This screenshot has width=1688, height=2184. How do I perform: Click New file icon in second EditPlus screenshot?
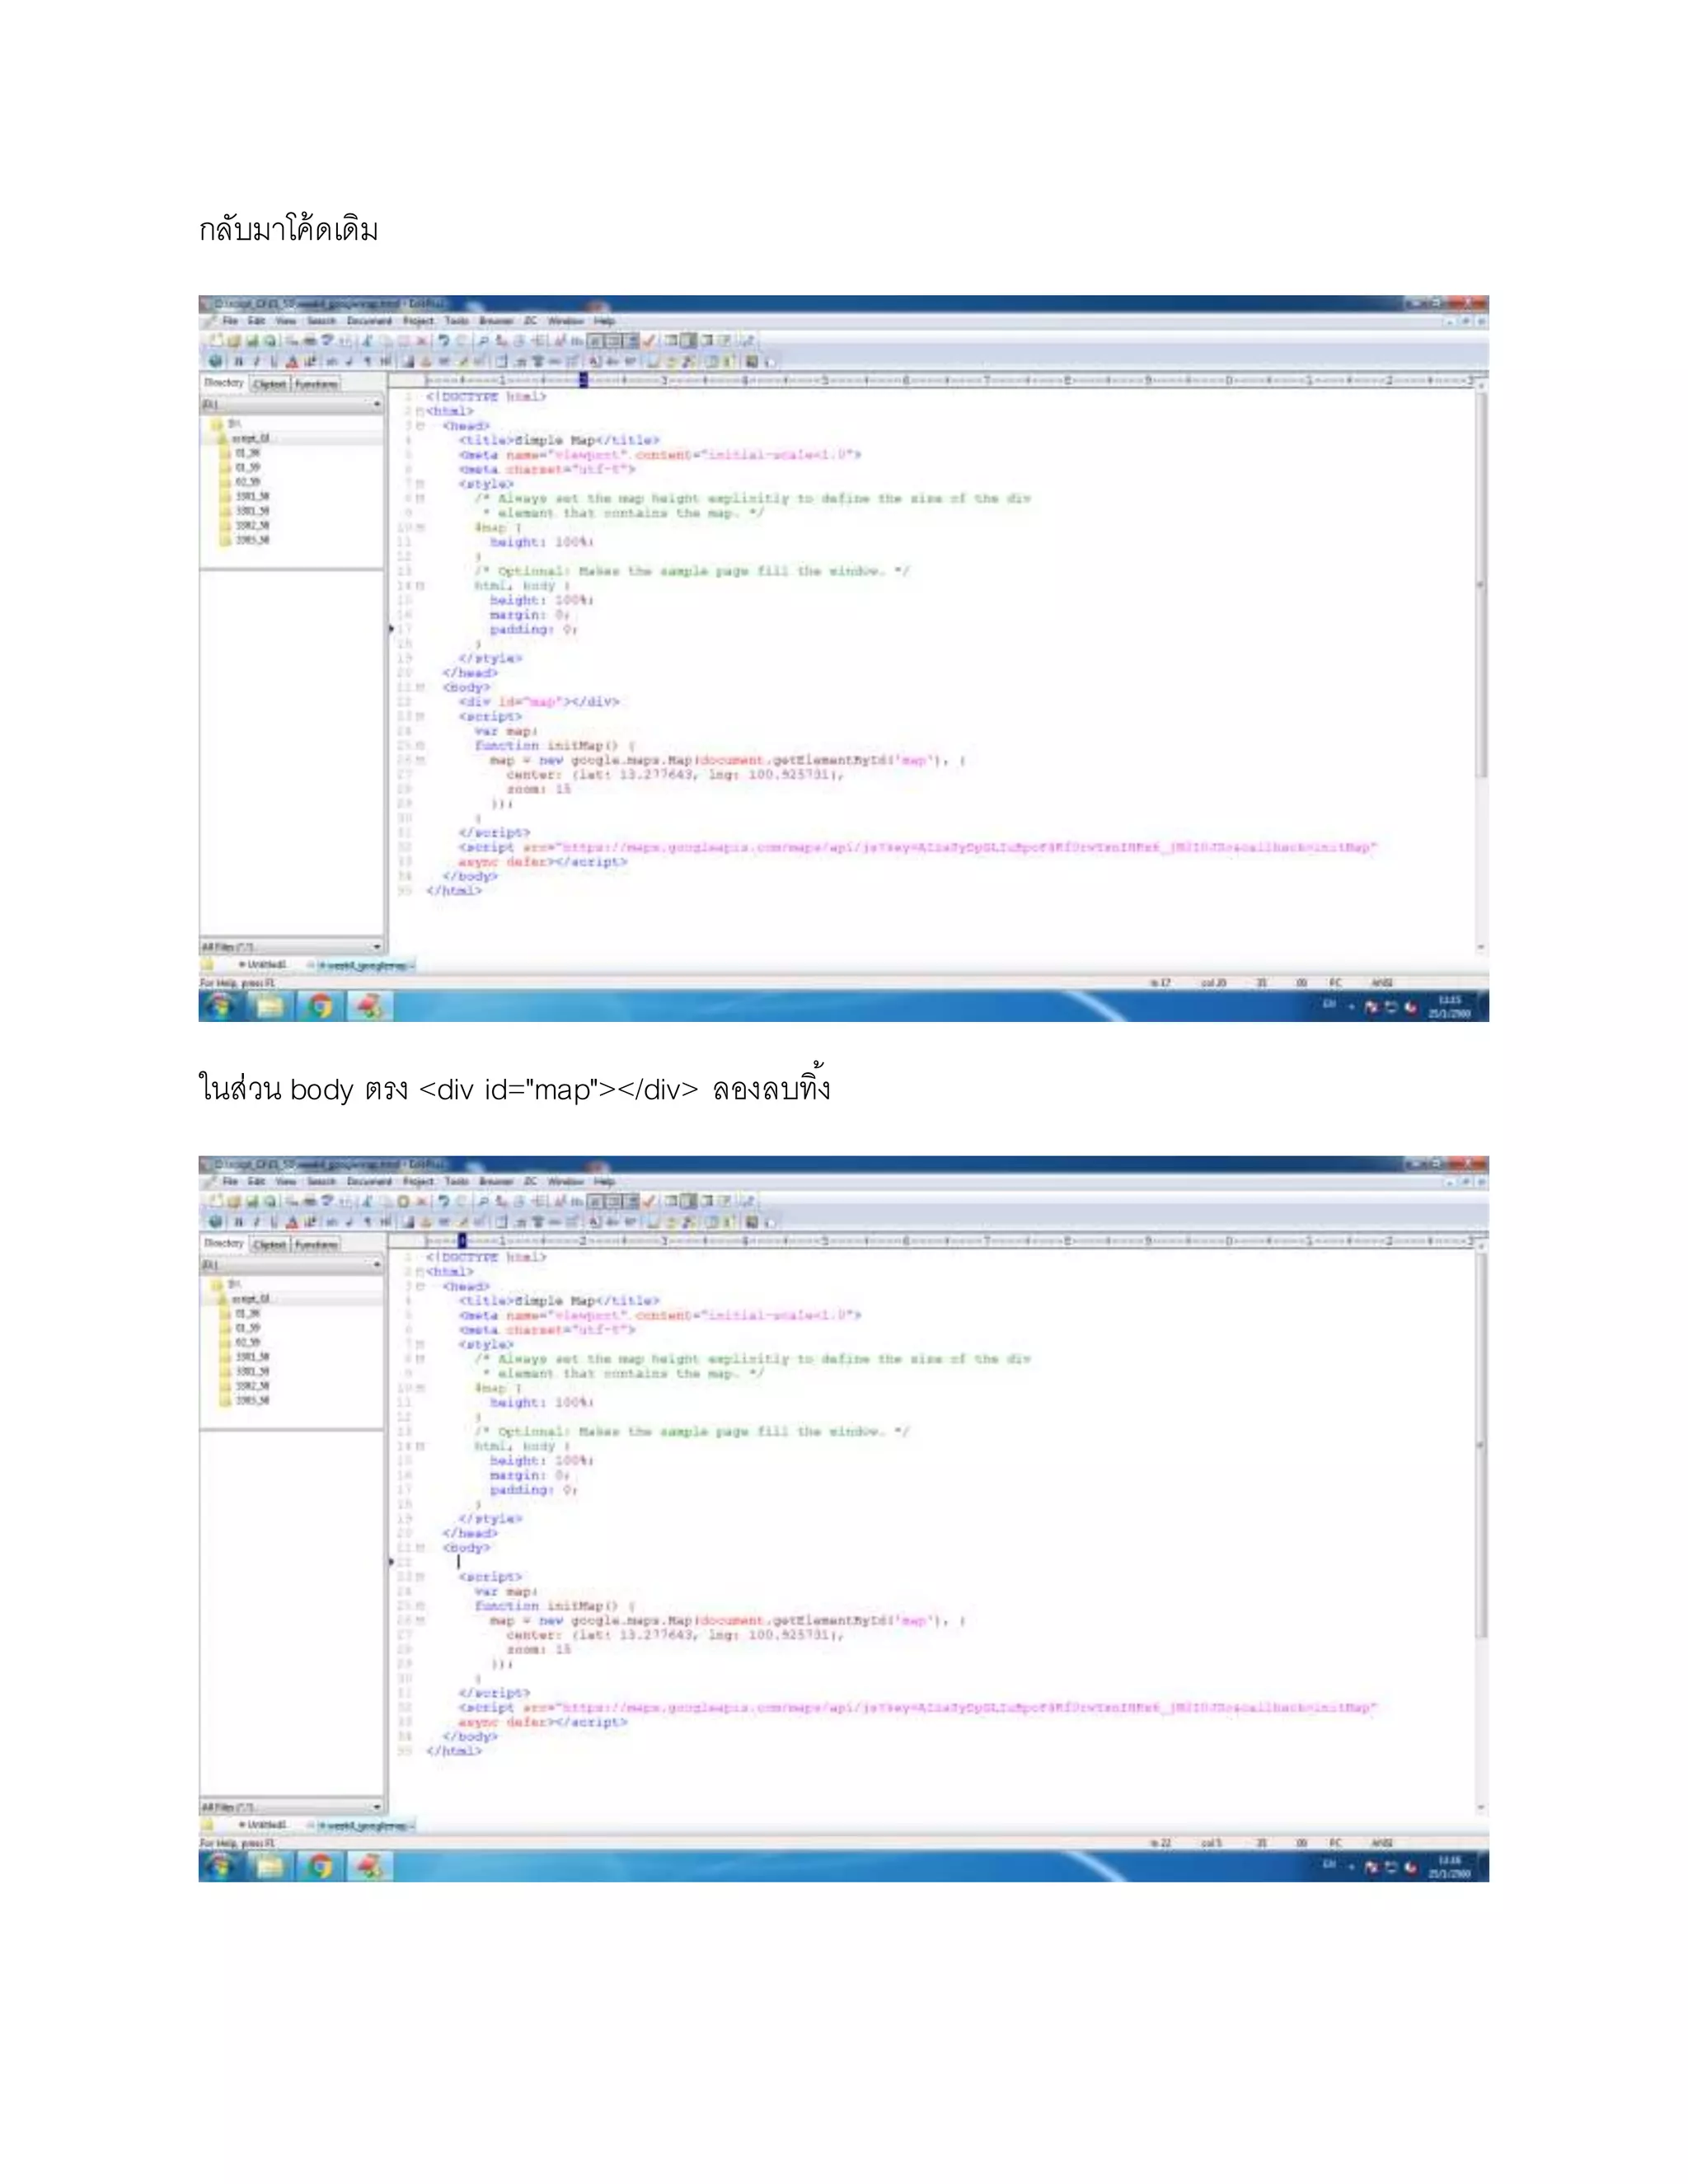click(217, 1201)
